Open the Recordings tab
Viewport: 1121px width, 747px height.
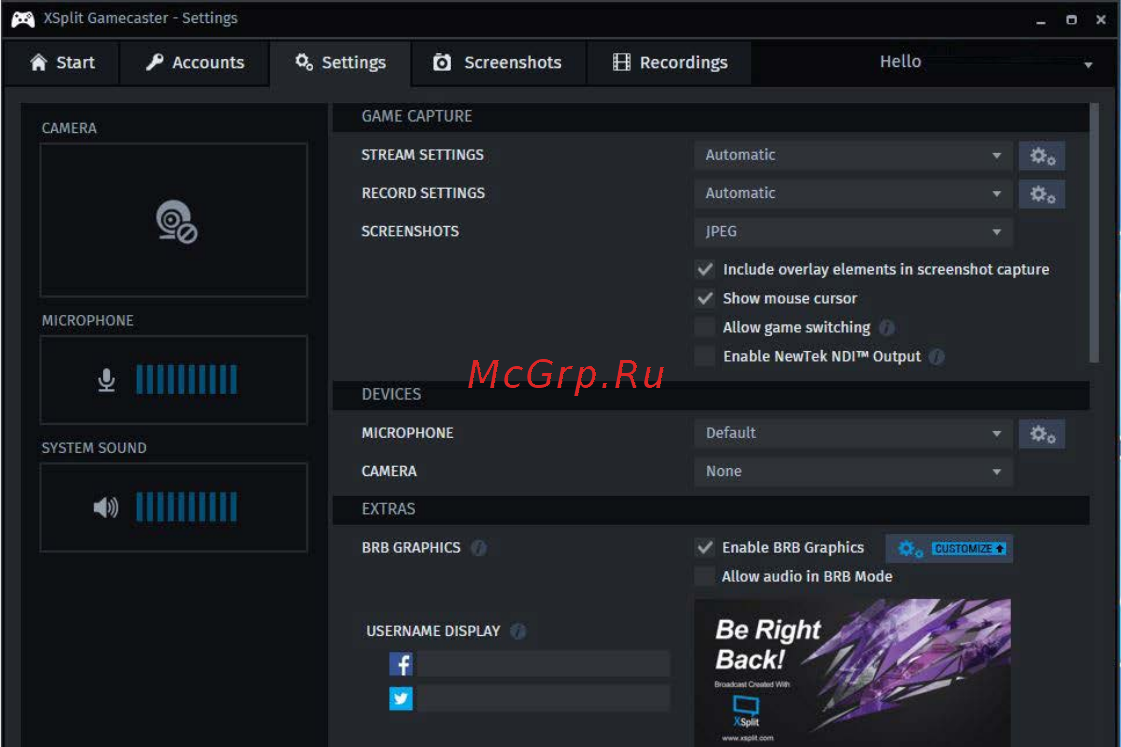tap(670, 63)
